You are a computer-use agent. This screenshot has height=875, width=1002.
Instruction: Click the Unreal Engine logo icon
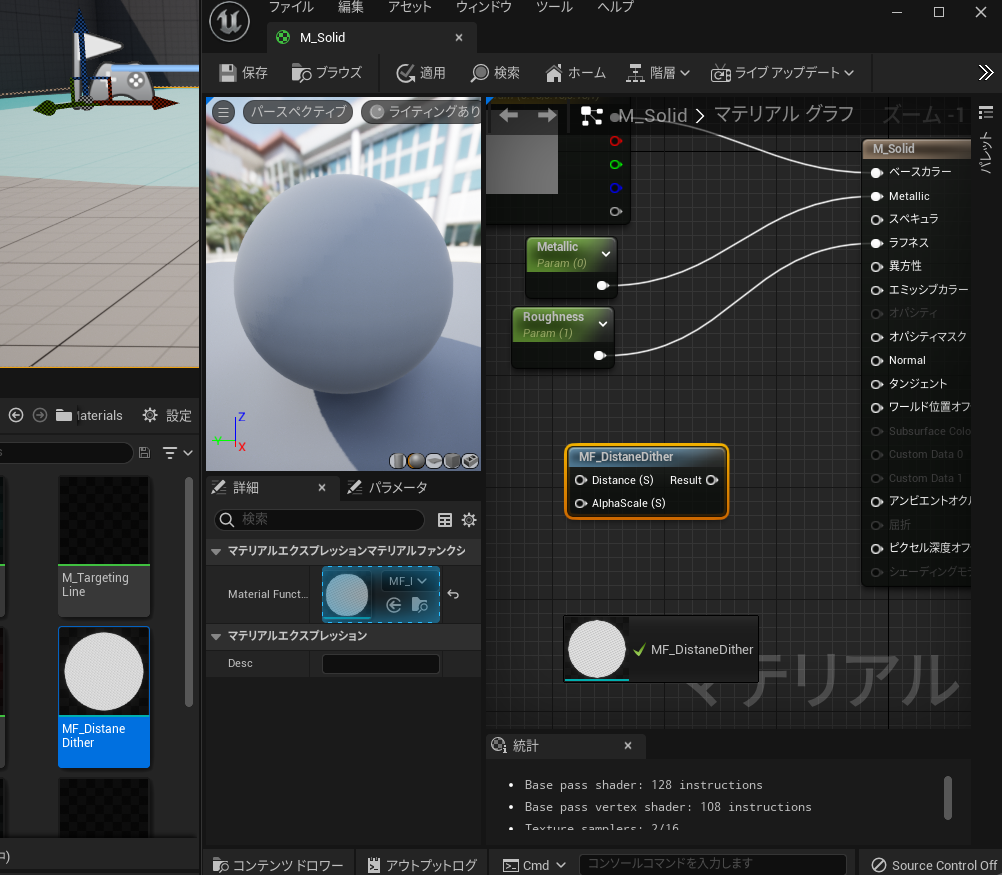click(229, 22)
